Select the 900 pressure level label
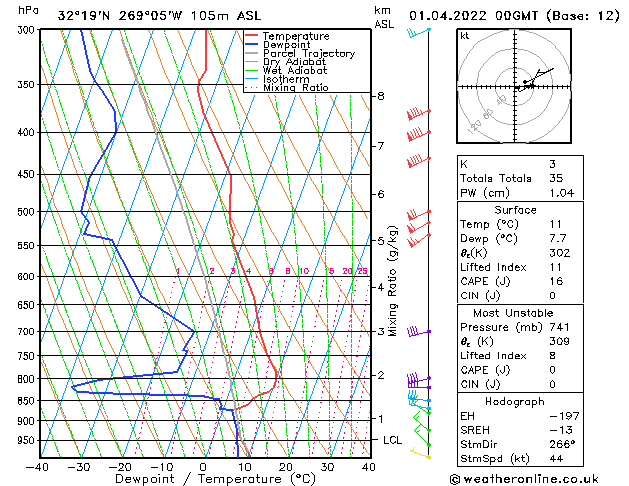The height and width of the screenshot is (486, 629). coord(28,421)
